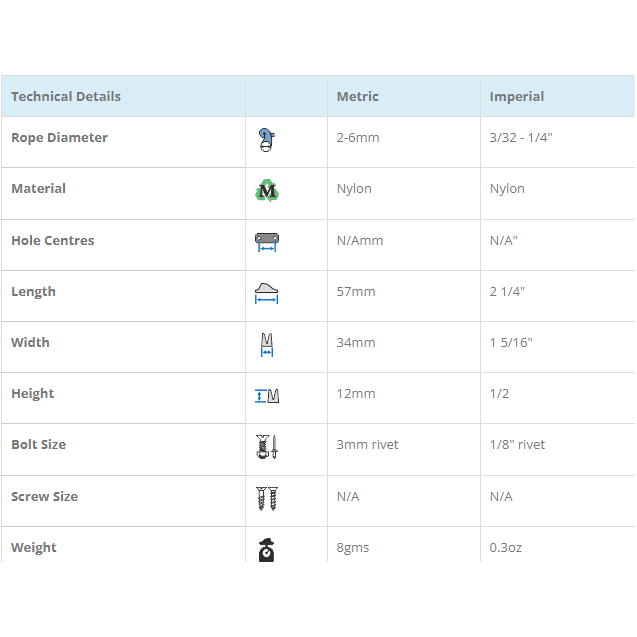
Task: Click the bolt size icon
Action: (x=266, y=446)
